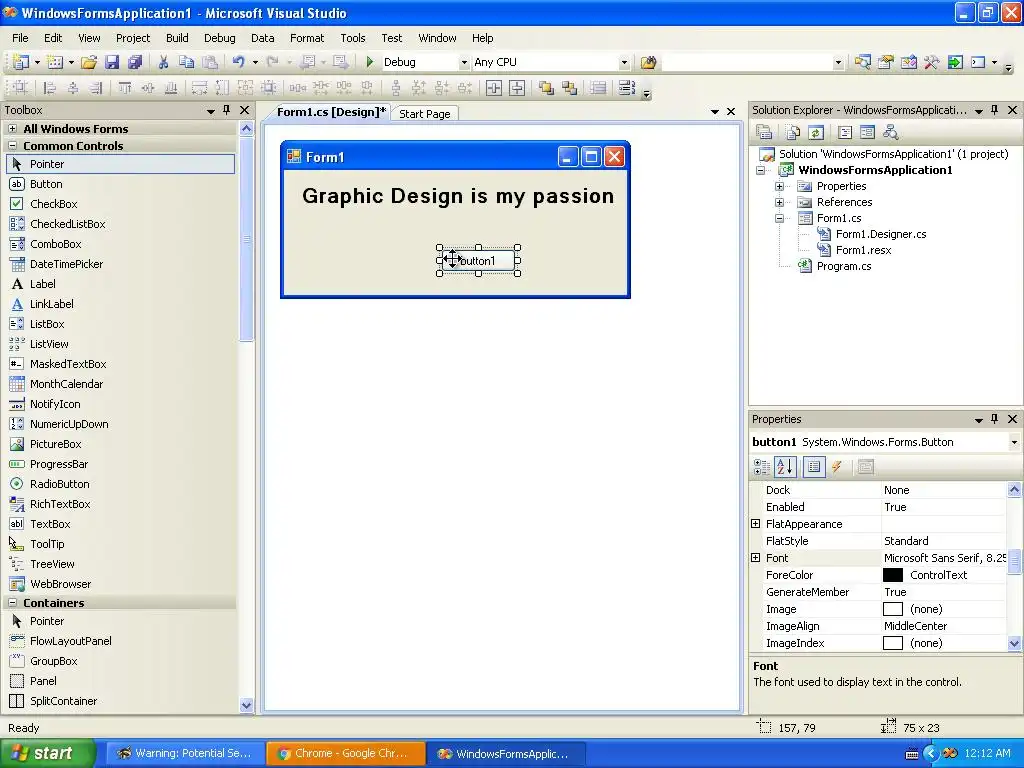Click the Add New Item toolbar icon
Viewport: 1024px width, 768px height.
click(x=55, y=62)
